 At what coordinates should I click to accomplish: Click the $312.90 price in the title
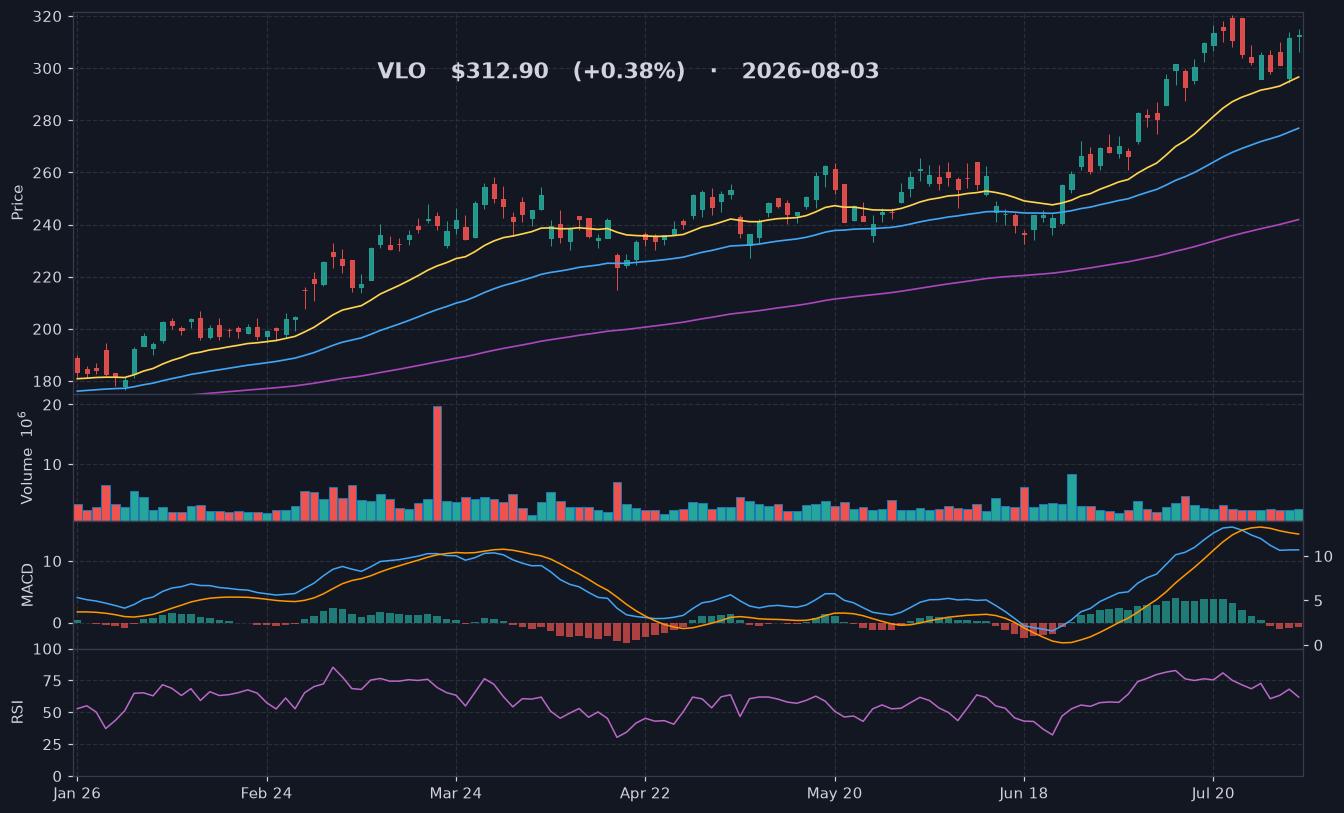click(499, 72)
